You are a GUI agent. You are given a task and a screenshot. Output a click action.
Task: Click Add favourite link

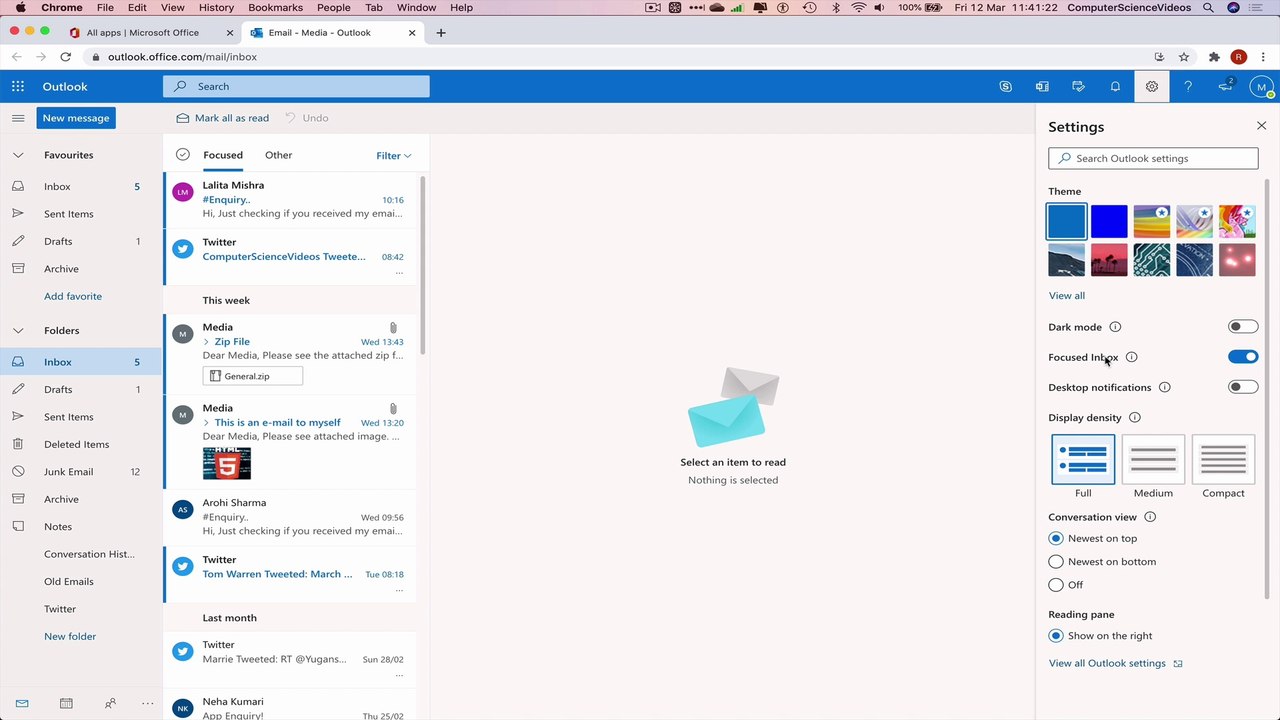pyautogui.click(x=73, y=297)
